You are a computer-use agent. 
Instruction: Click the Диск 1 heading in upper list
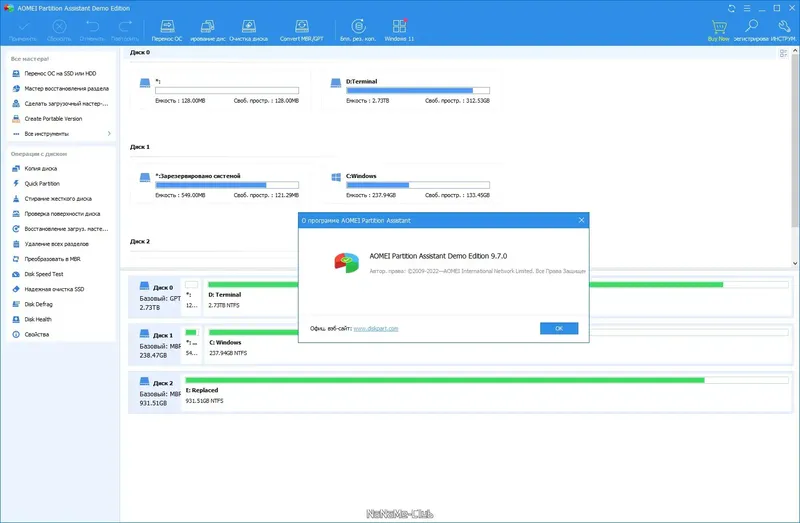tap(140, 147)
